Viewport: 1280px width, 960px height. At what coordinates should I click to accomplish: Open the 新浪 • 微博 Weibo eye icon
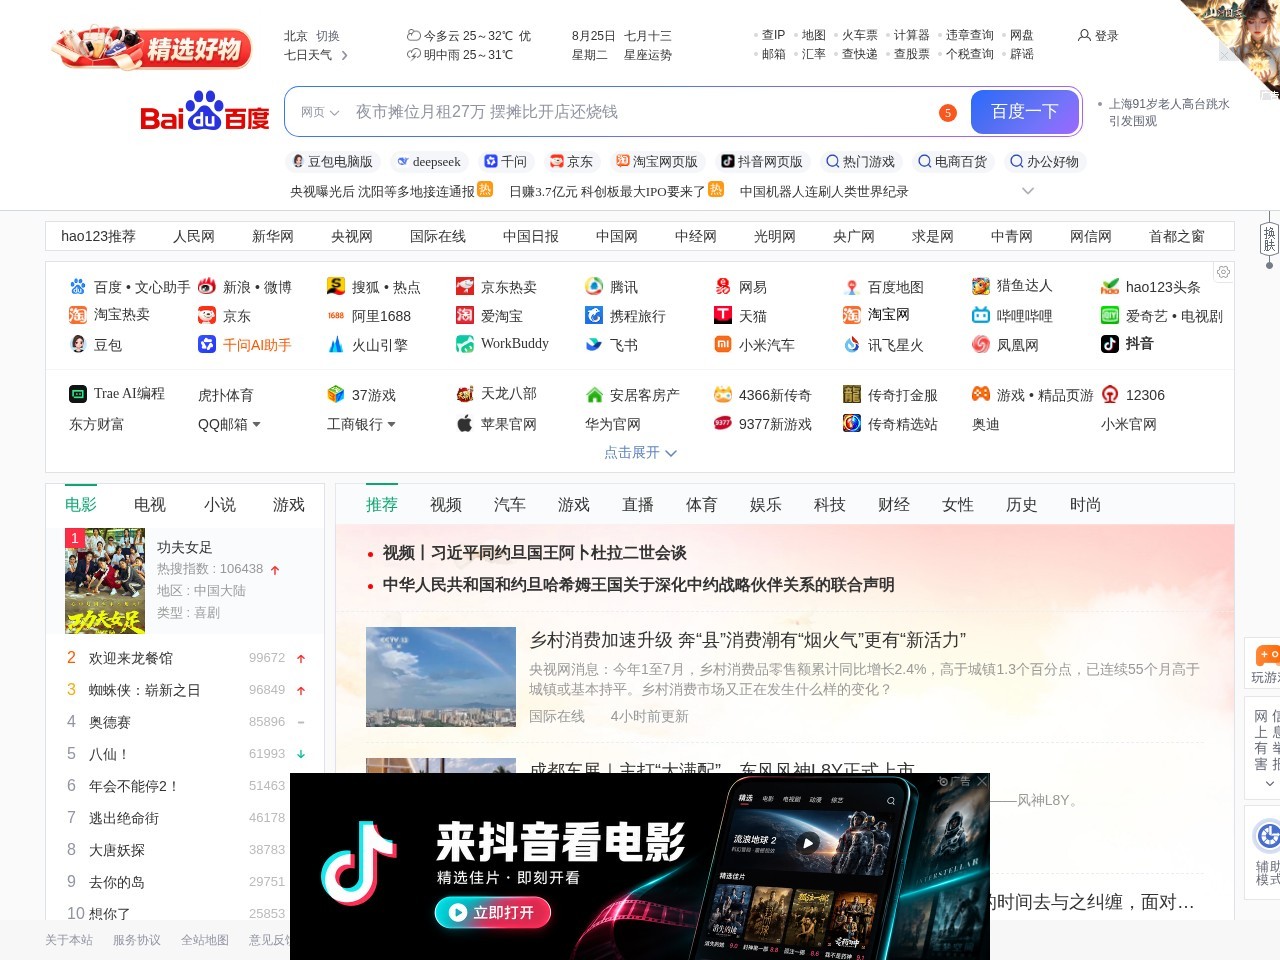[x=207, y=287]
